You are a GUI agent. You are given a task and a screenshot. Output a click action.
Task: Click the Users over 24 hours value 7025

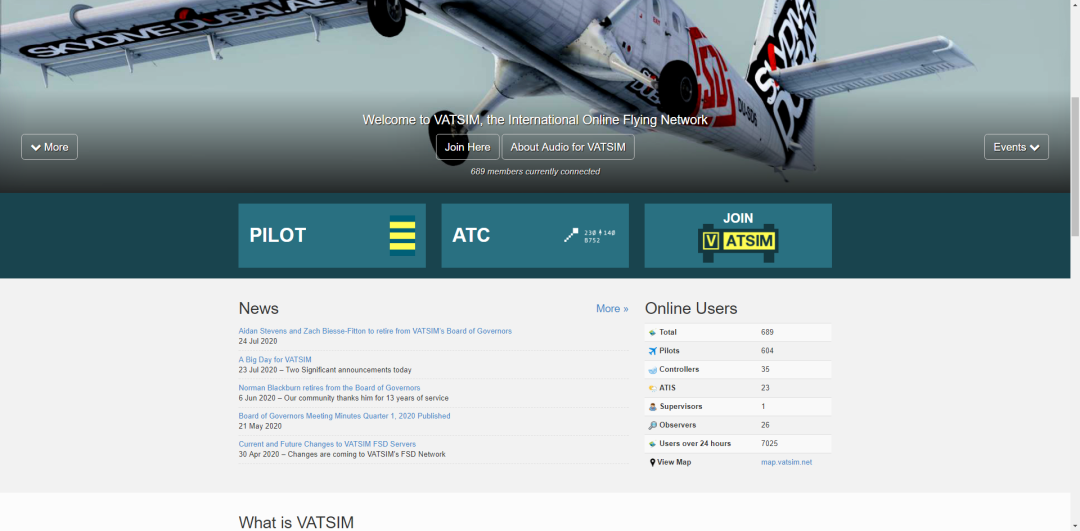tap(769, 444)
